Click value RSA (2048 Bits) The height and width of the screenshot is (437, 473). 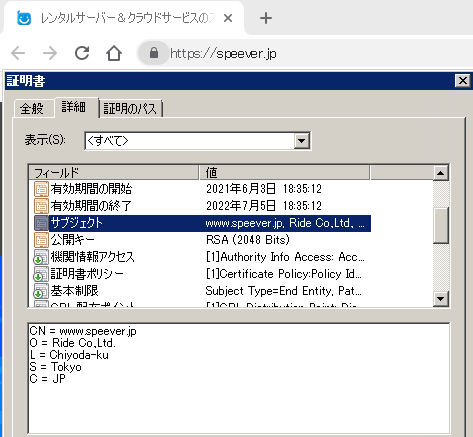coord(248,240)
